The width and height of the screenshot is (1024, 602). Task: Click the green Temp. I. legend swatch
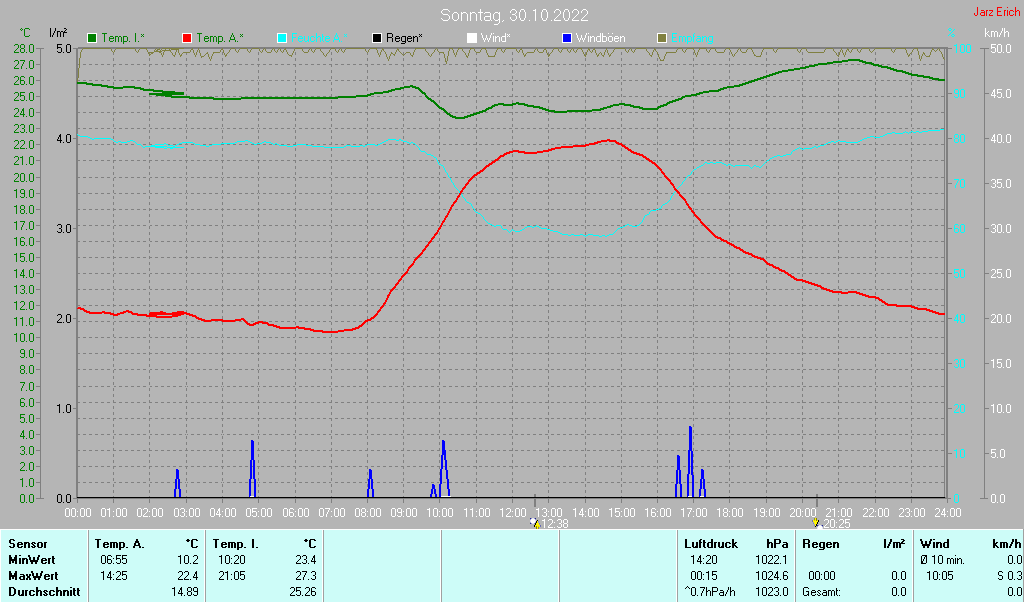(92, 39)
